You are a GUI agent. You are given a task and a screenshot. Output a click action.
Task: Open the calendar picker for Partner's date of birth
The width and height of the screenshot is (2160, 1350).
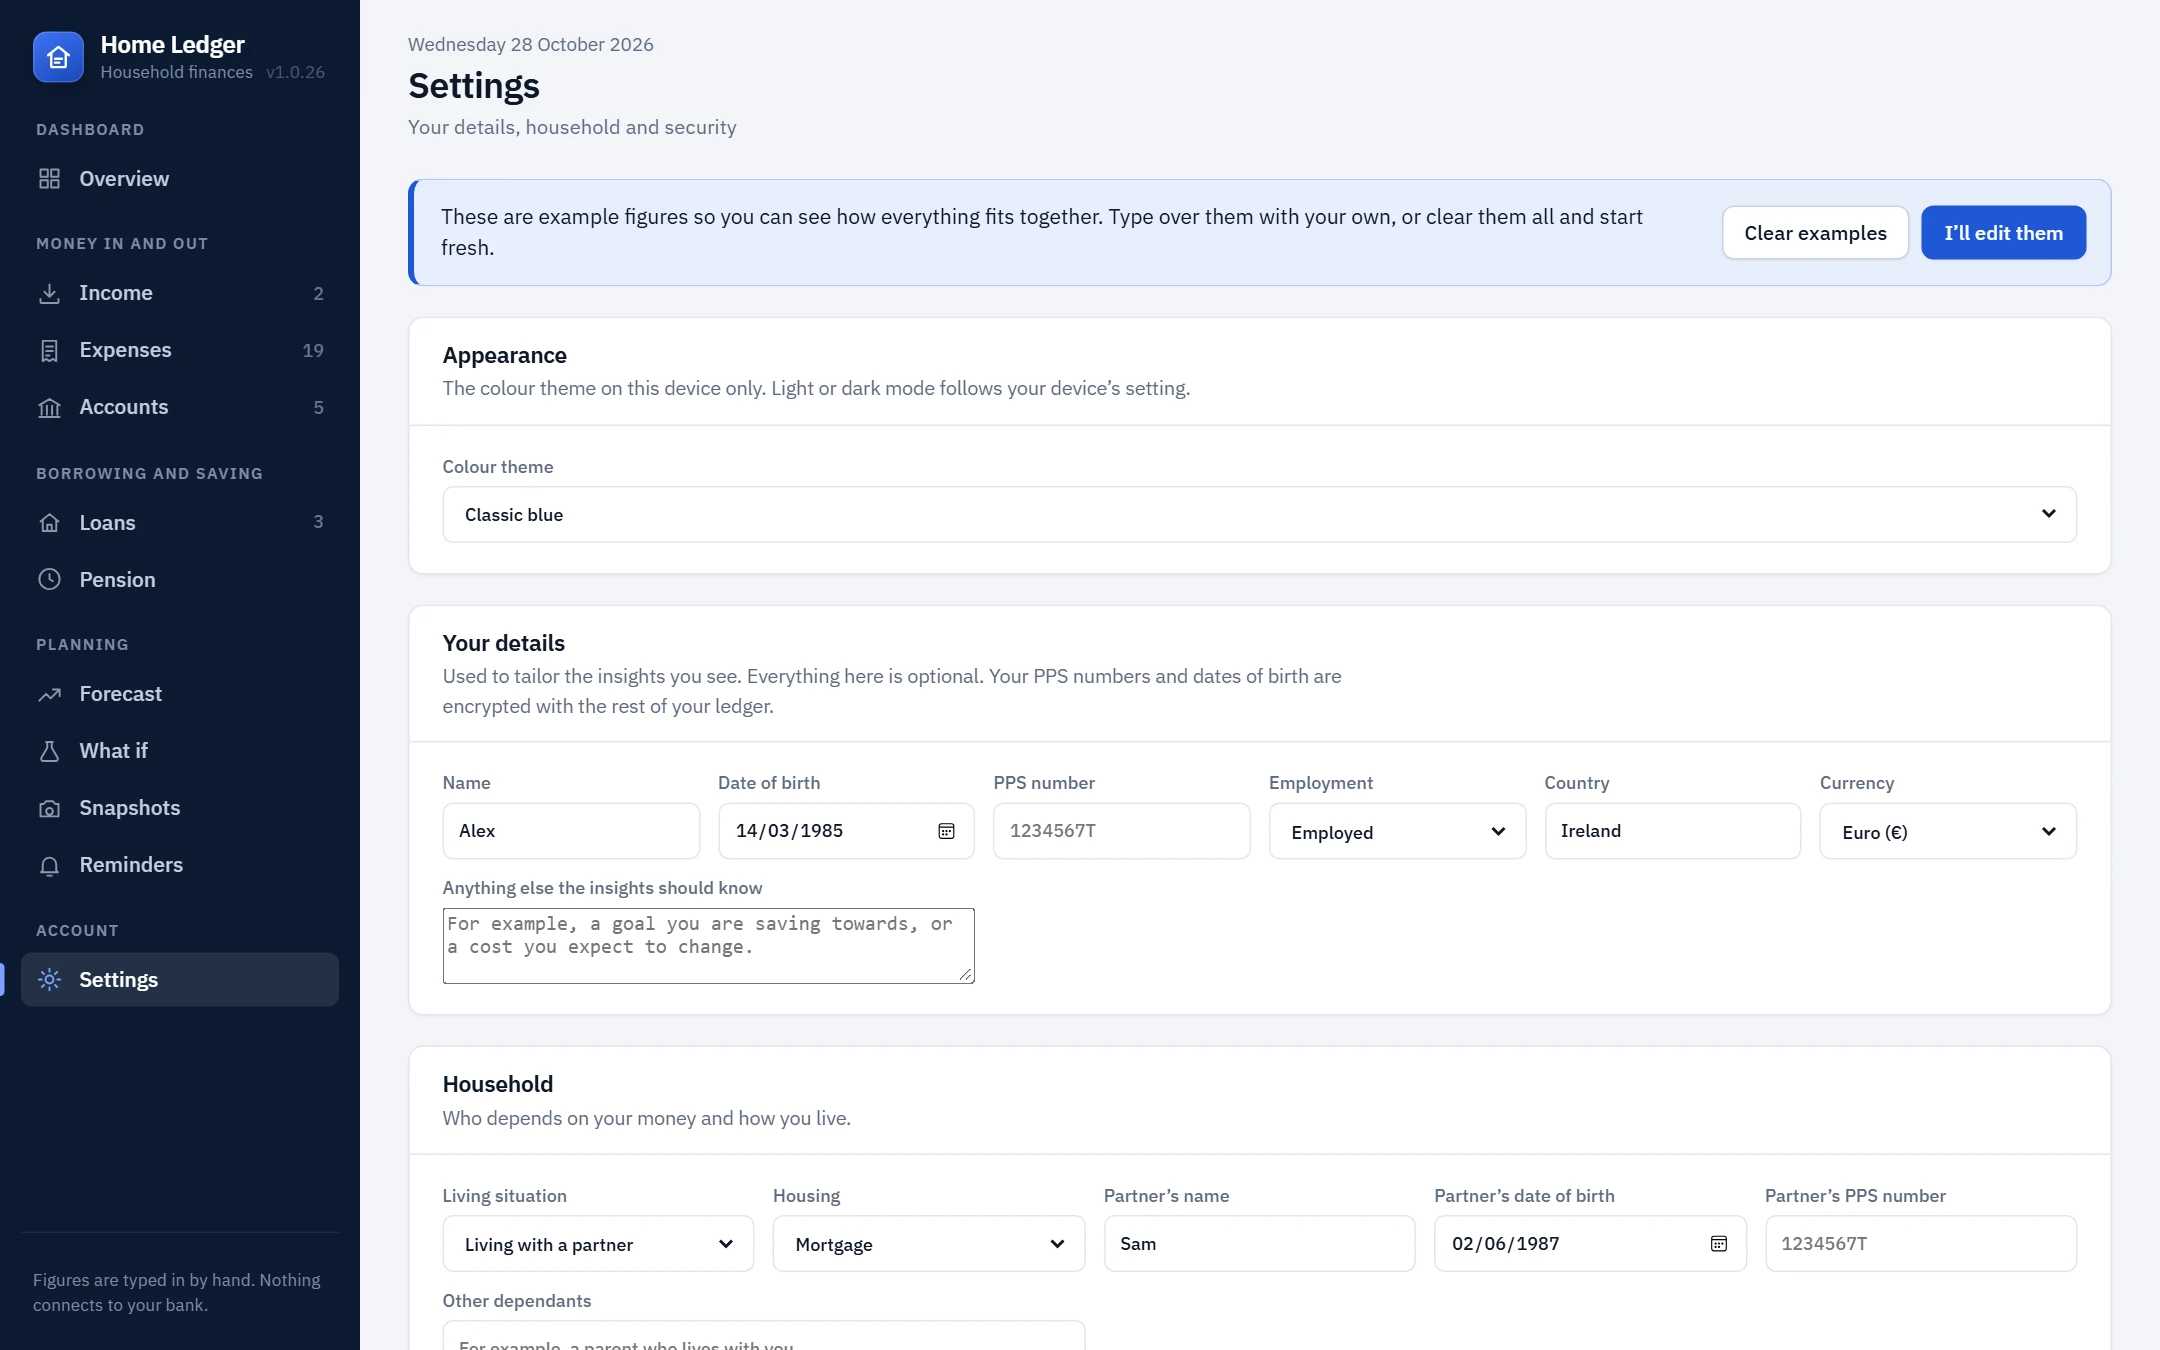point(1719,1244)
